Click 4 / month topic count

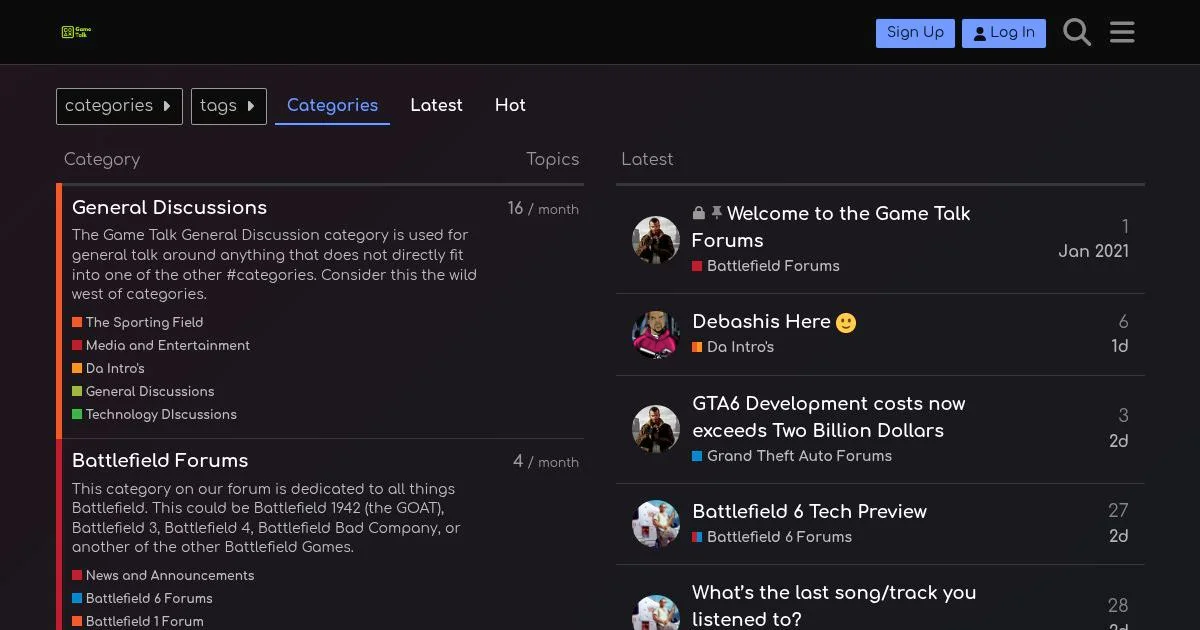(x=546, y=462)
